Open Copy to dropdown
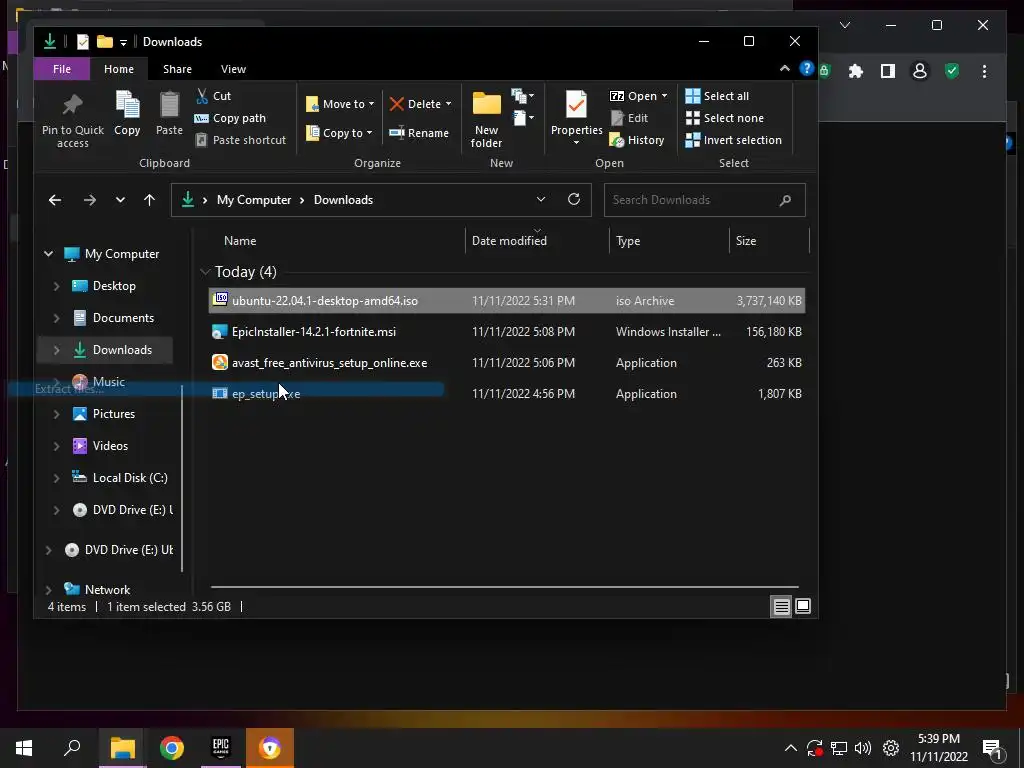This screenshot has width=1024, height=768. coord(340,133)
